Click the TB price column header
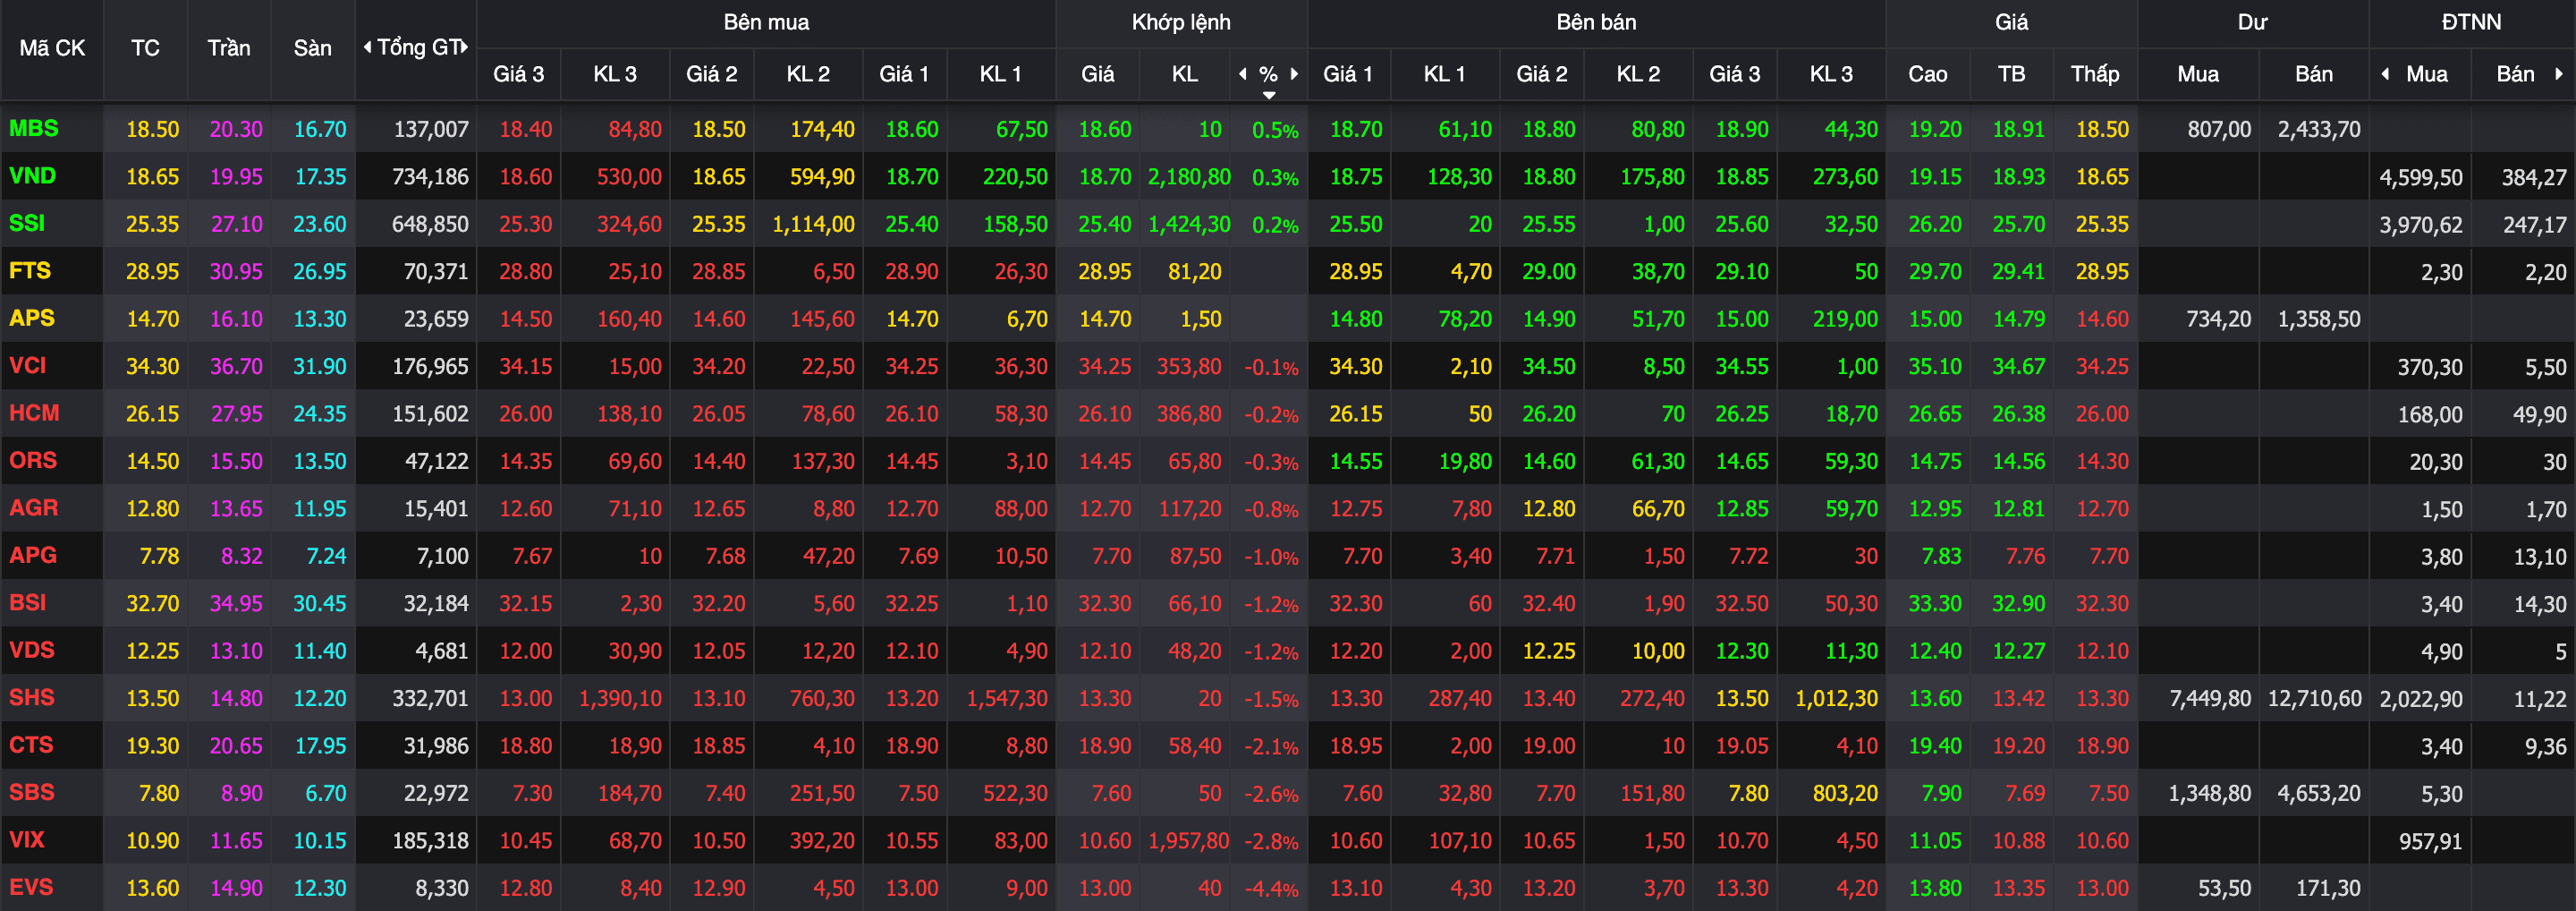The width and height of the screenshot is (2576, 911). (x=2011, y=74)
